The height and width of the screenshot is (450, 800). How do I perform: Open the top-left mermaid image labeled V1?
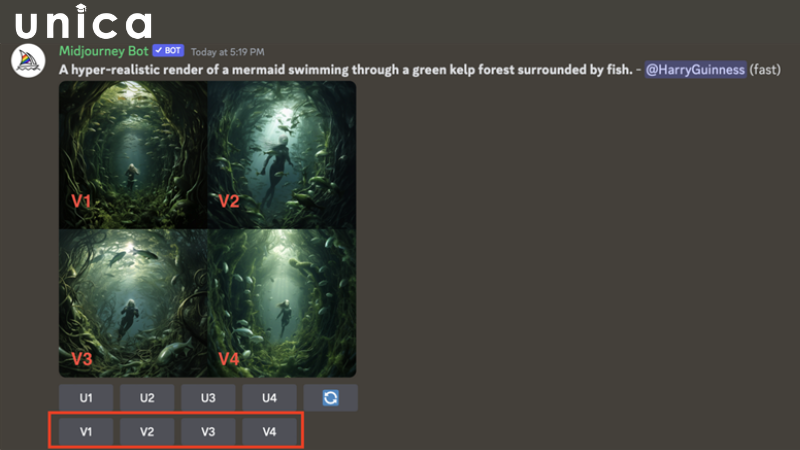coord(133,155)
